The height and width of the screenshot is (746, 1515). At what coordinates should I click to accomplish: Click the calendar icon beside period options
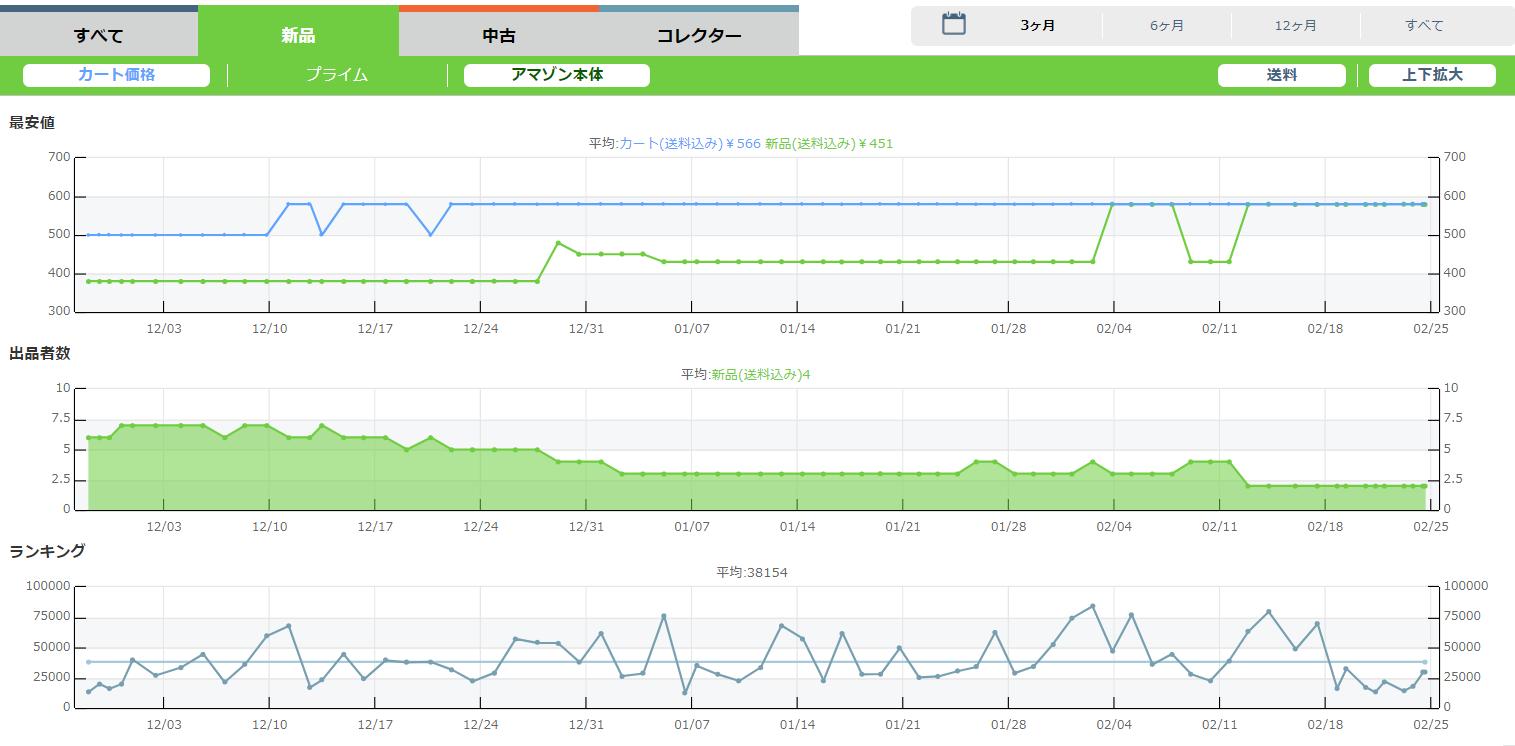click(x=954, y=25)
